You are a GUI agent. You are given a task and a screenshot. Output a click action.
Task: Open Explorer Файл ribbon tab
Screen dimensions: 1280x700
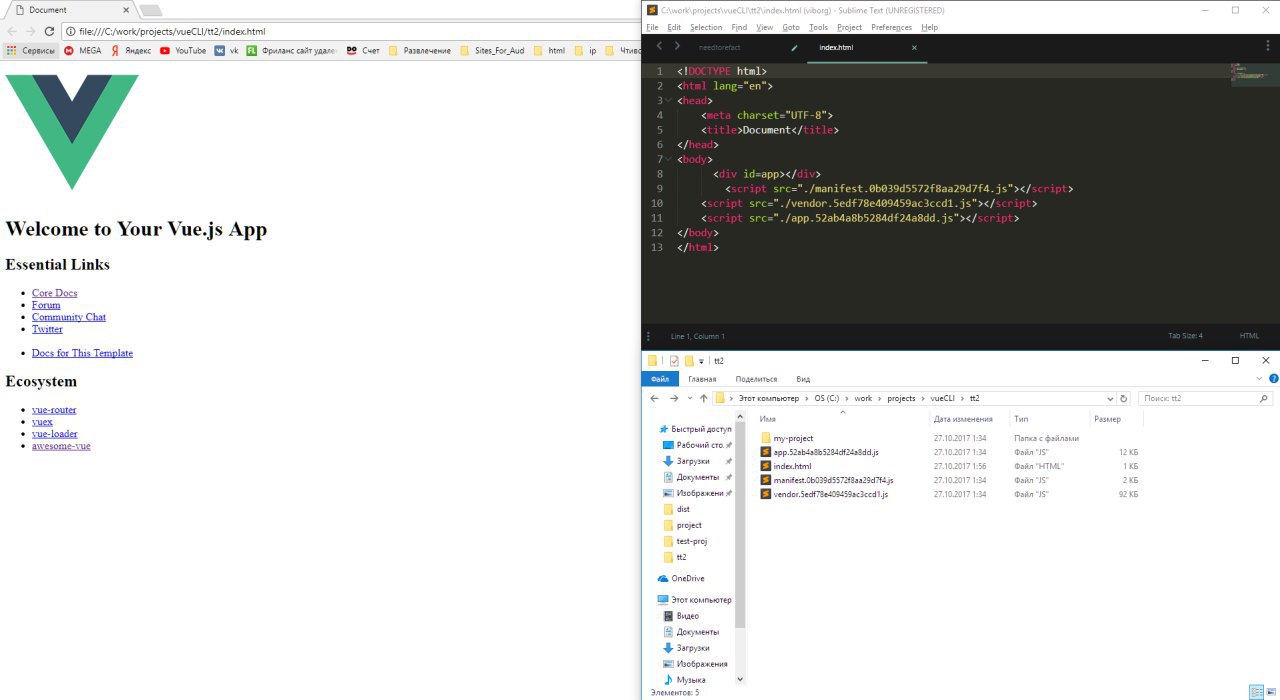660,379
